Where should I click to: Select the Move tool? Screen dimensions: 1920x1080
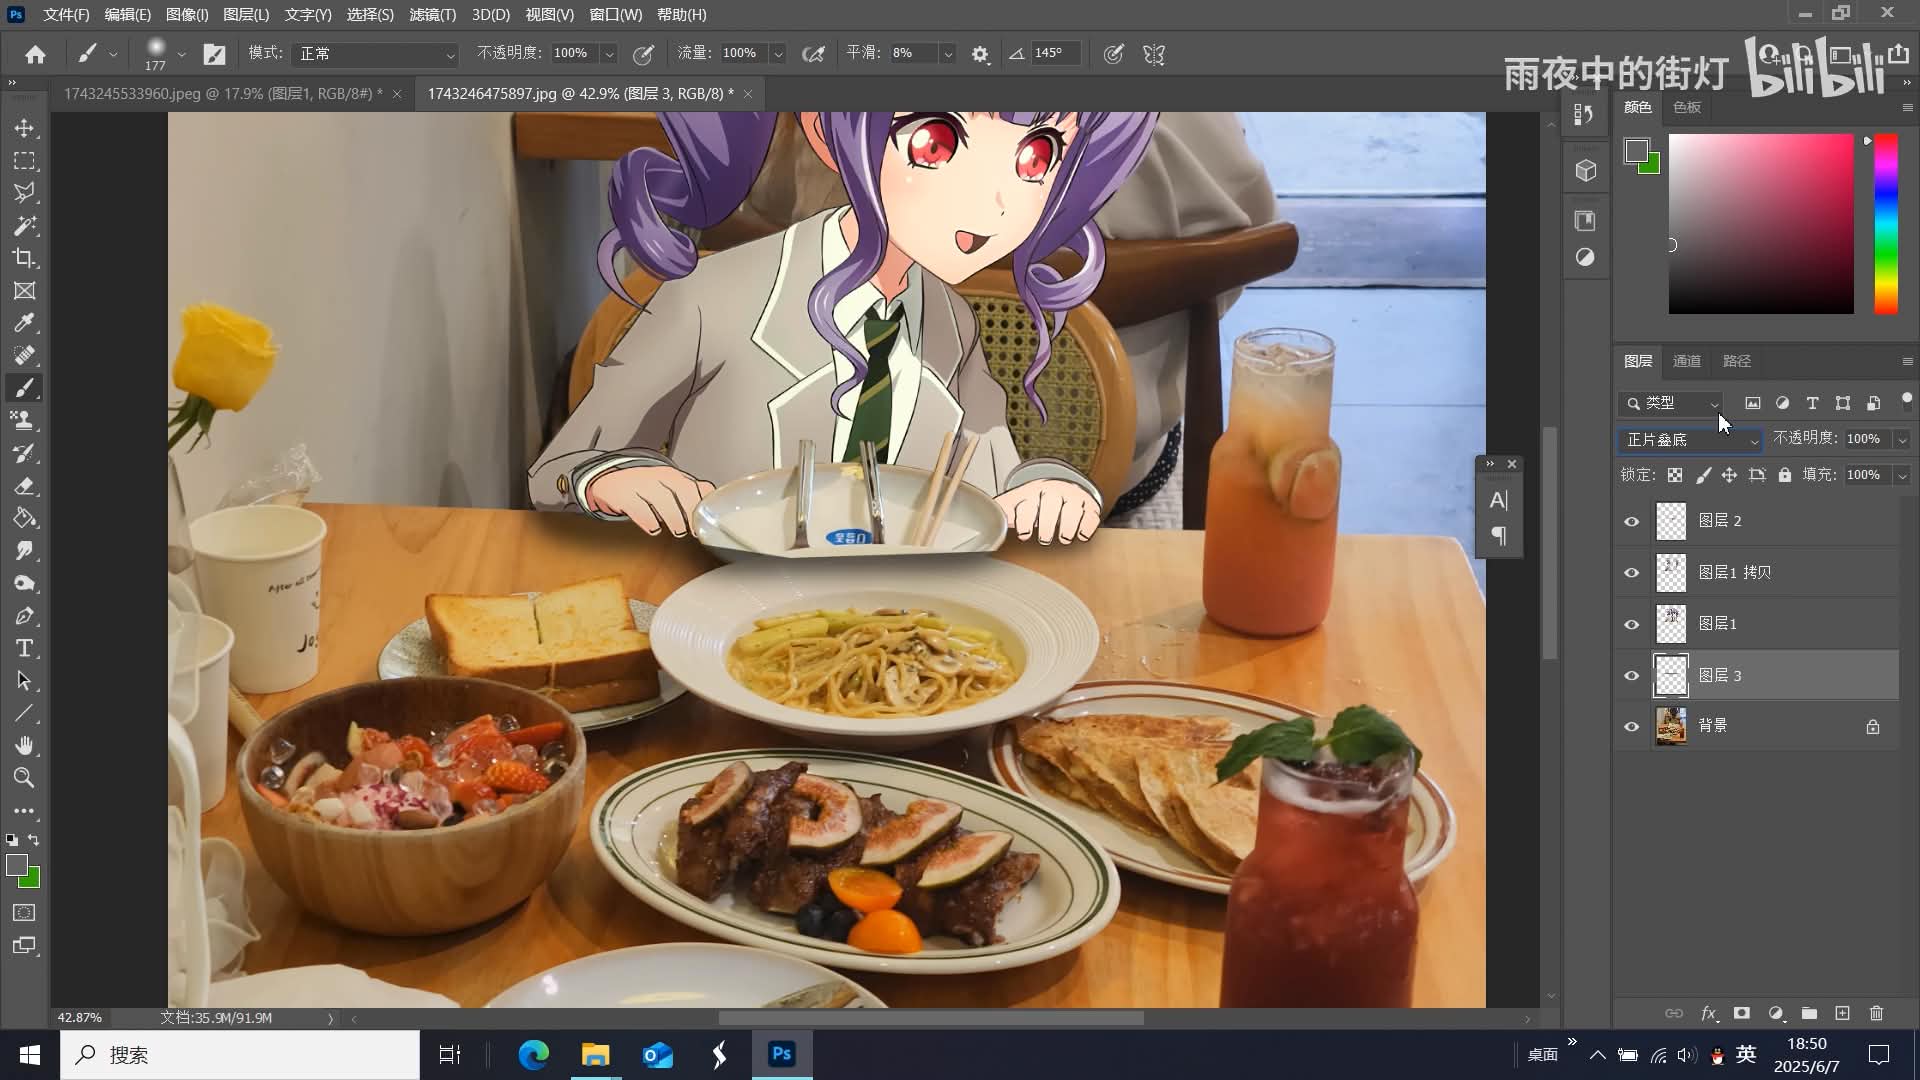[x=24, y=128]
